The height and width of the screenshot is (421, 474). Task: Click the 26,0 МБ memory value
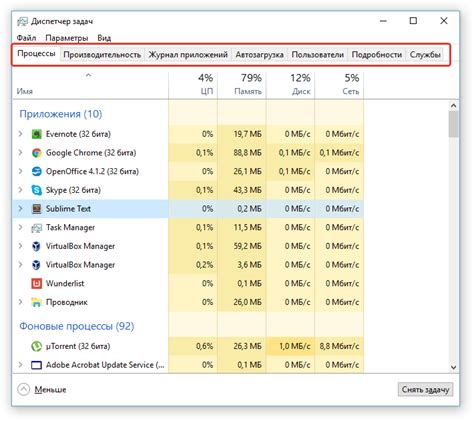pos(247,302)
